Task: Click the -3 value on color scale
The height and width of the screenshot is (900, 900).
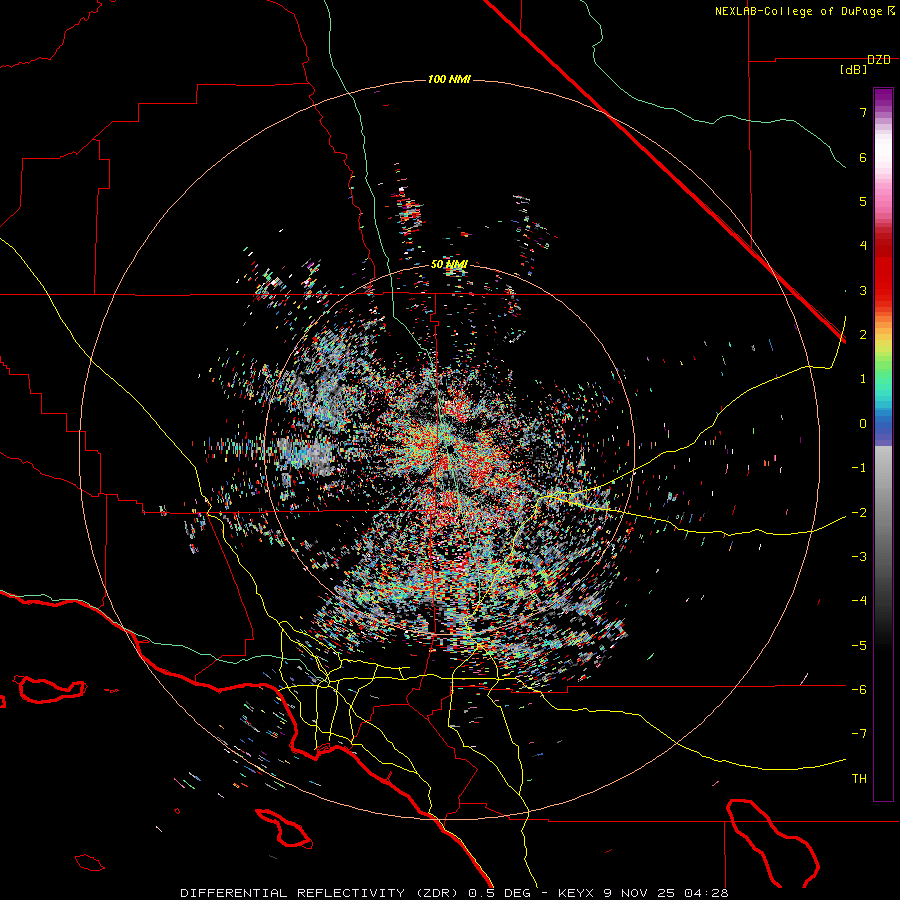Action: (859, 557)
